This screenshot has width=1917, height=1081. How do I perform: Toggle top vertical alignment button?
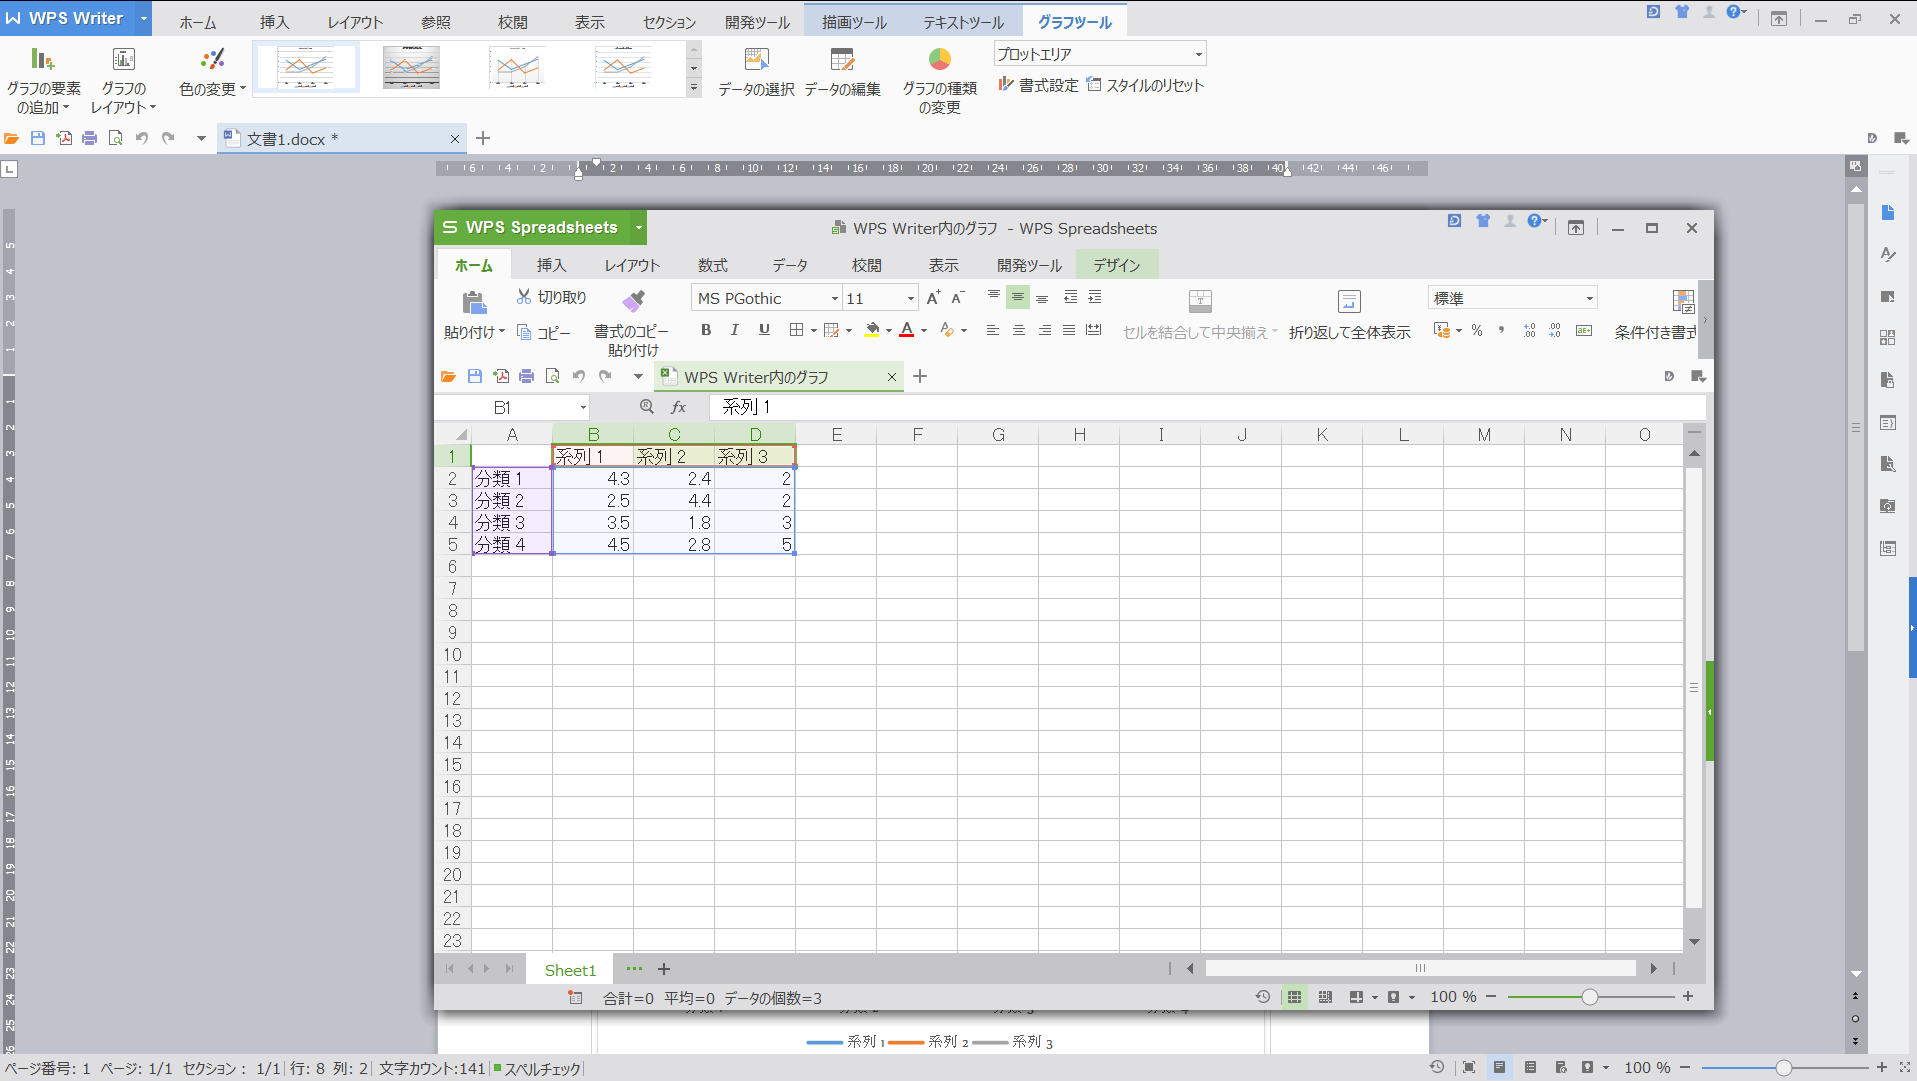[x=994, y=297]
